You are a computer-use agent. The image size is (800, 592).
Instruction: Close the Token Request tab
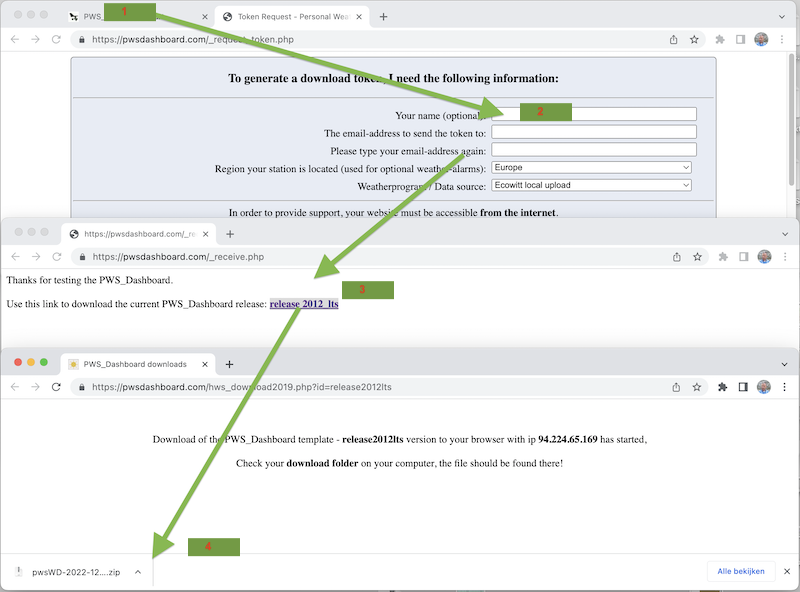359,17
